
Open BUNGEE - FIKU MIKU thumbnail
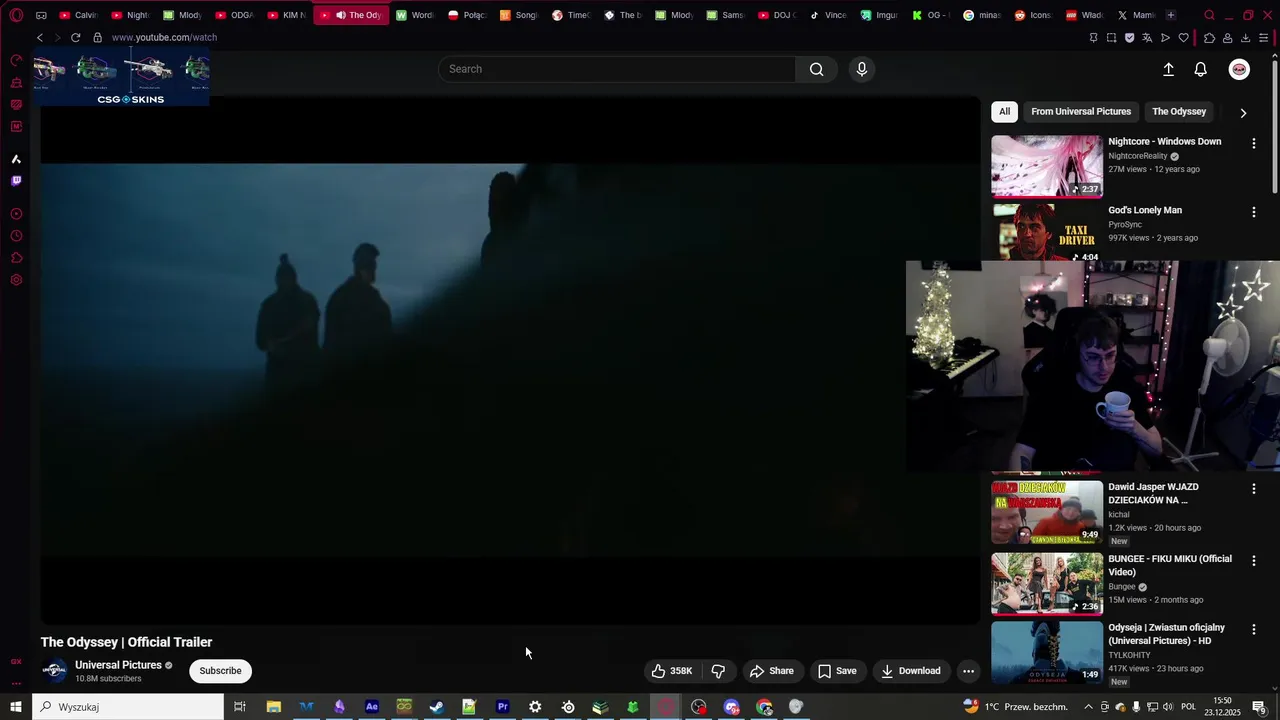pos(1047,584)
